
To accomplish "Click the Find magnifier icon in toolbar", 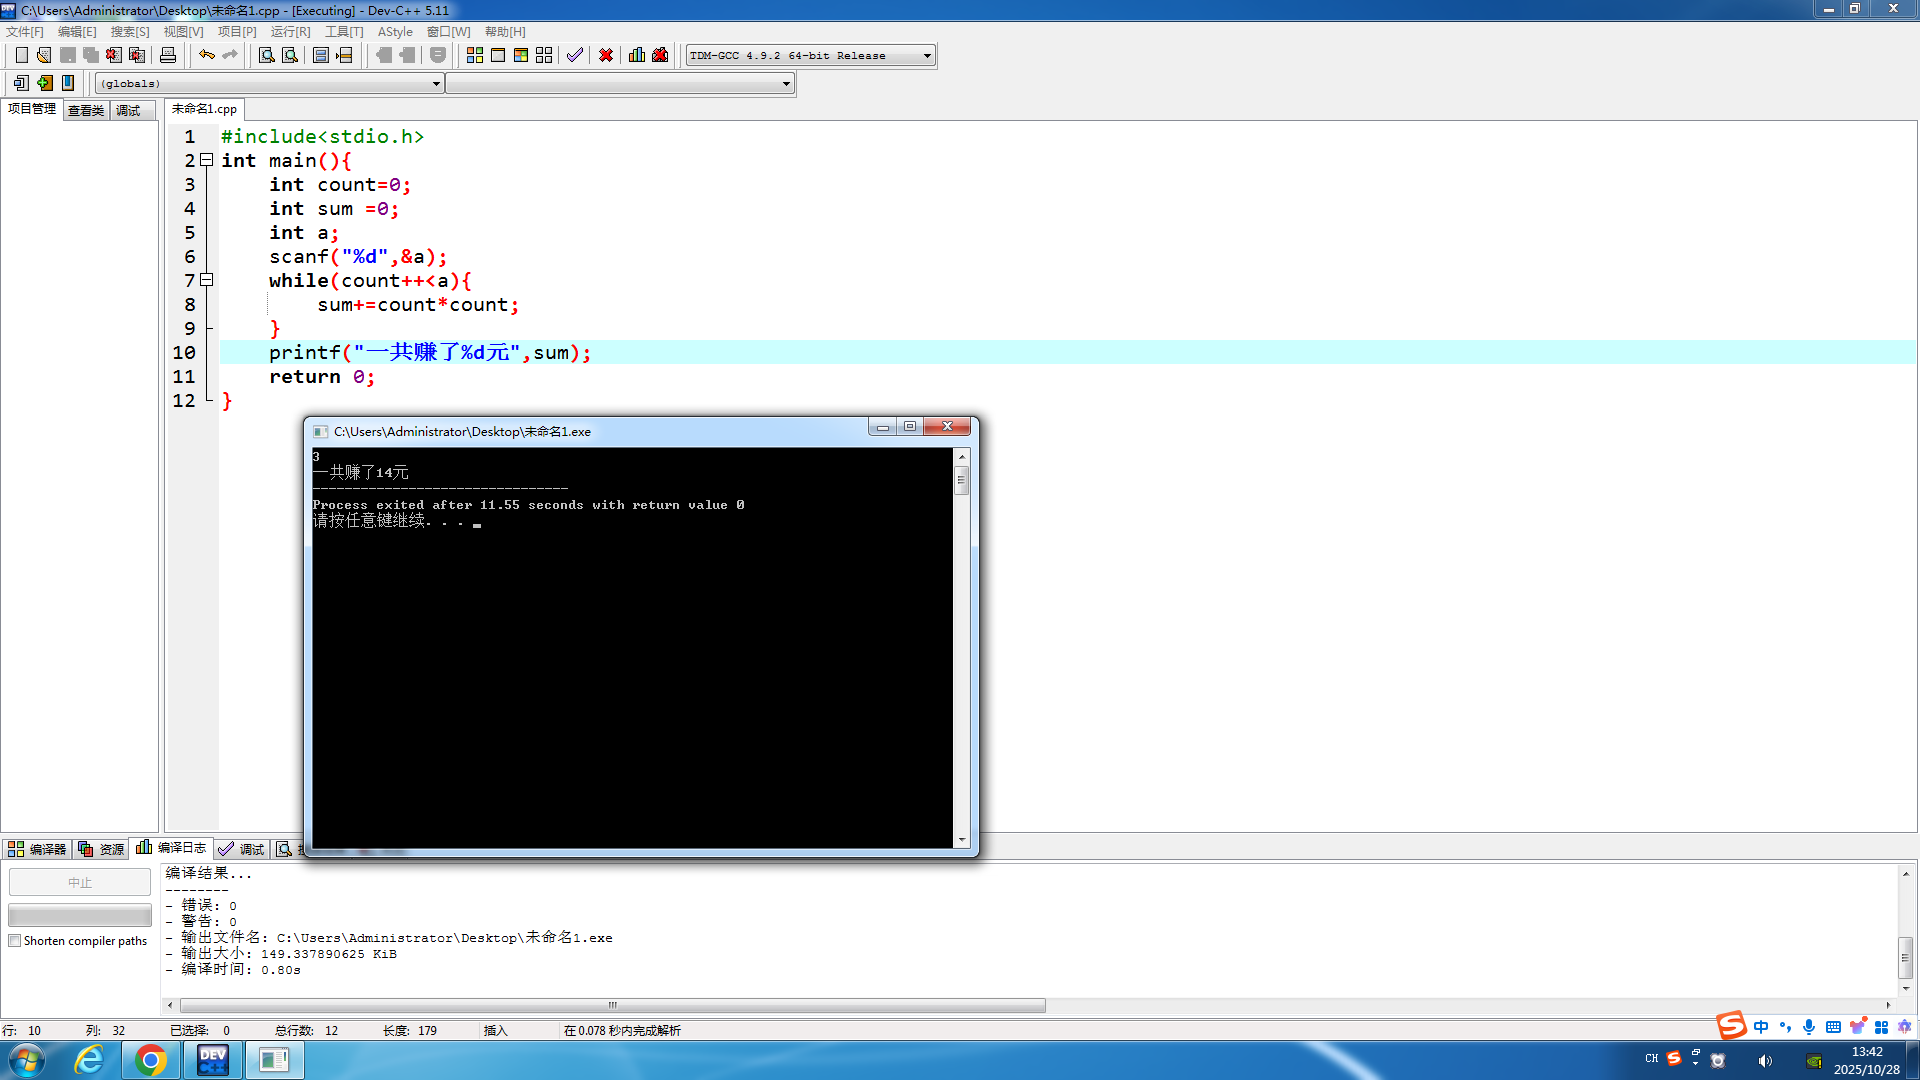I will [266, 55].
